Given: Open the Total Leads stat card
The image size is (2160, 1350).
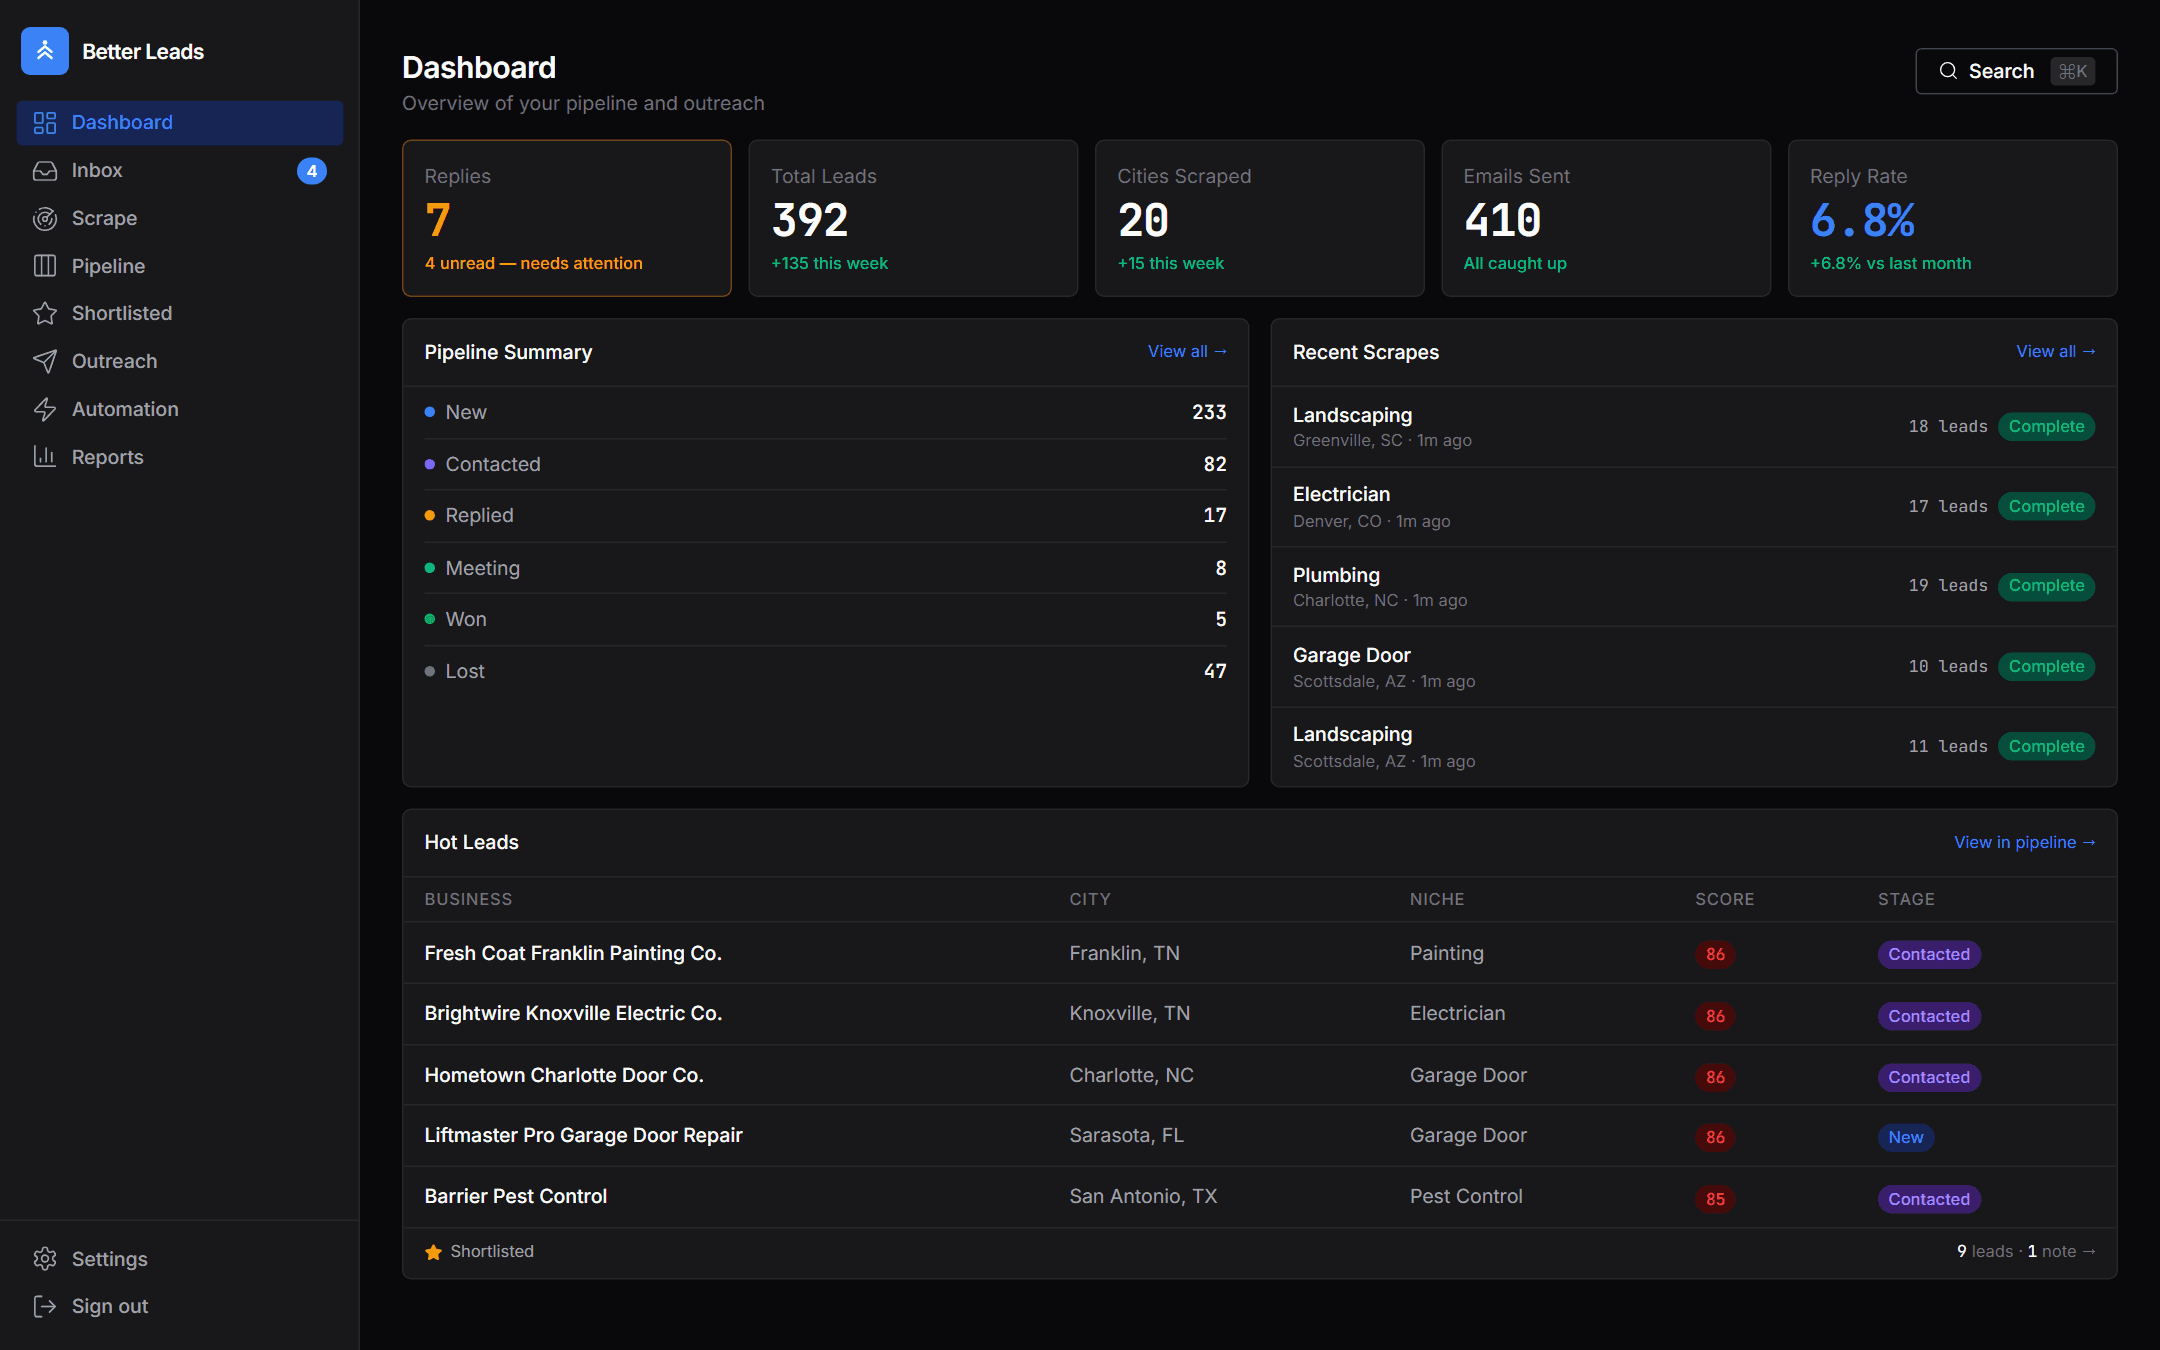Looking at the screenshot, I should pos(913,218).
